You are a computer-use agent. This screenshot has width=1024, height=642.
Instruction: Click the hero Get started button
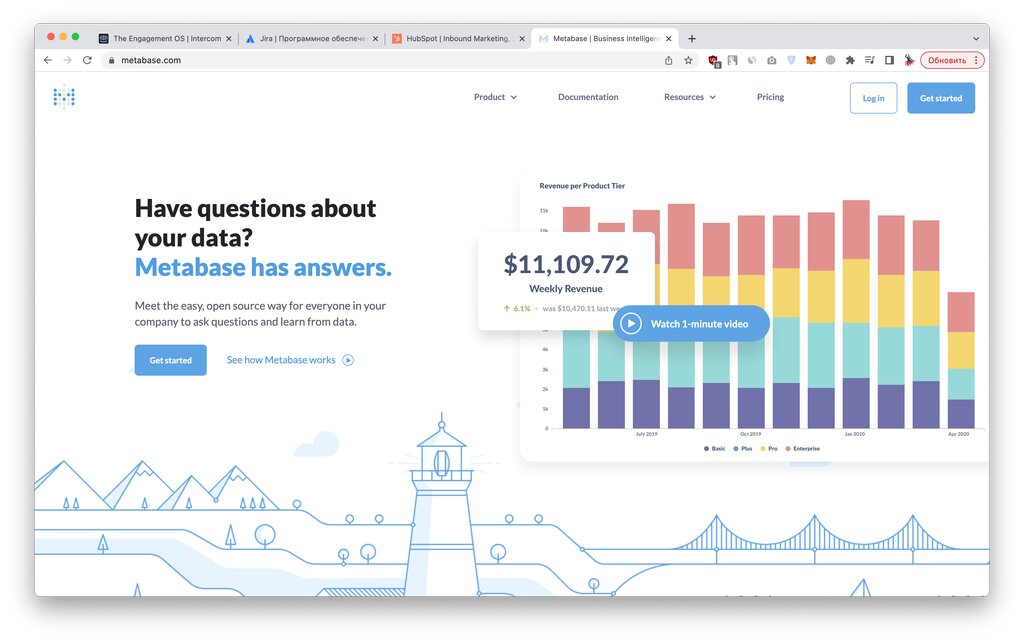click(170, 360)
